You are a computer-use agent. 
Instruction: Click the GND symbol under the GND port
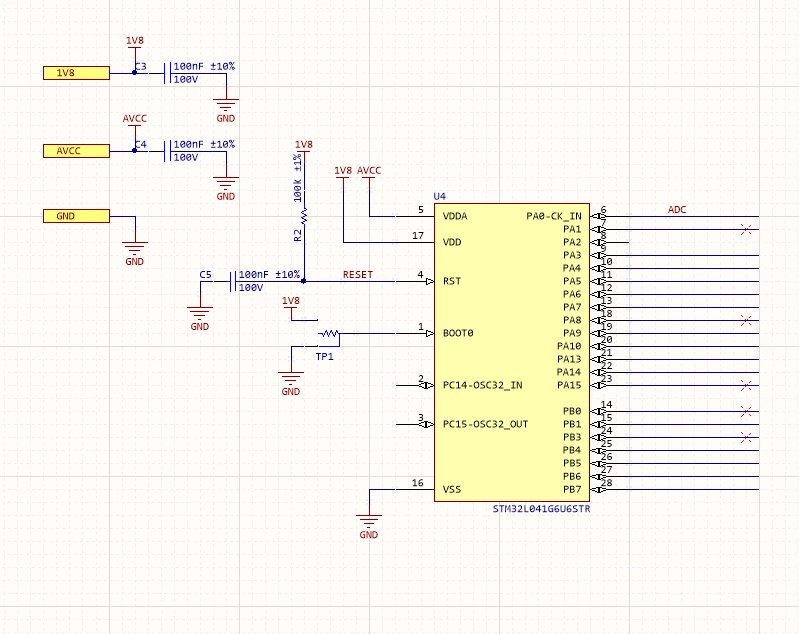[135, 249]
